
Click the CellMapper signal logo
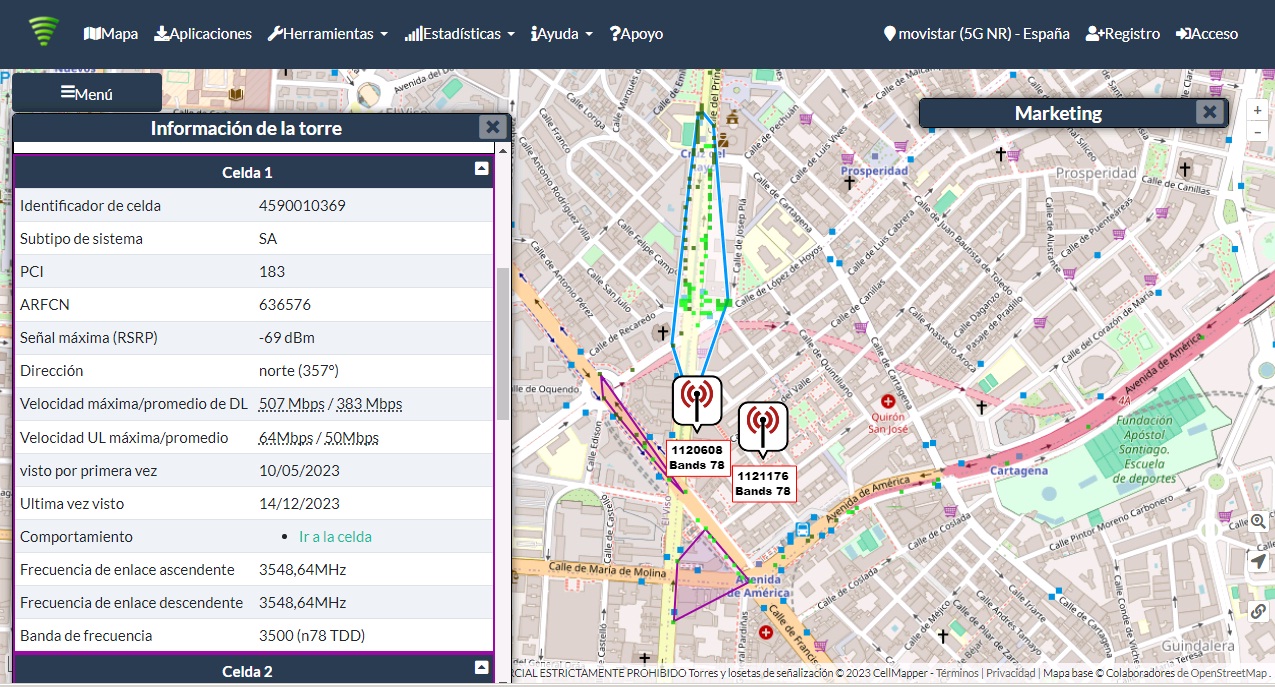pyautogui.click(x=44, y=33)
